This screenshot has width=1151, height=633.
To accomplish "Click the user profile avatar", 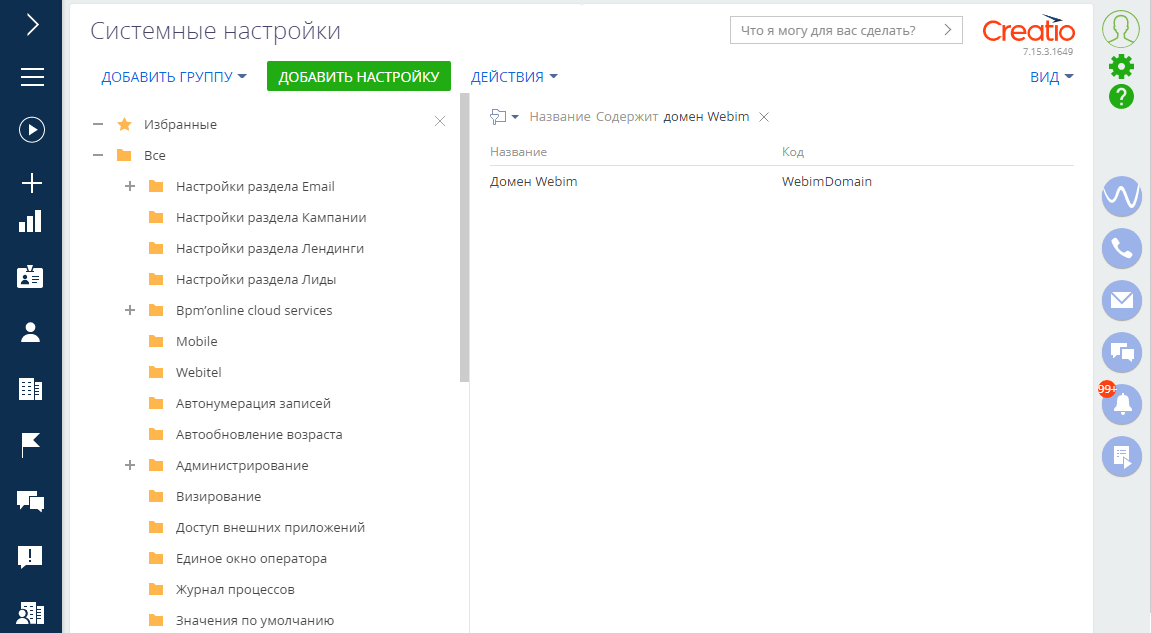I will click(1121, 28).
